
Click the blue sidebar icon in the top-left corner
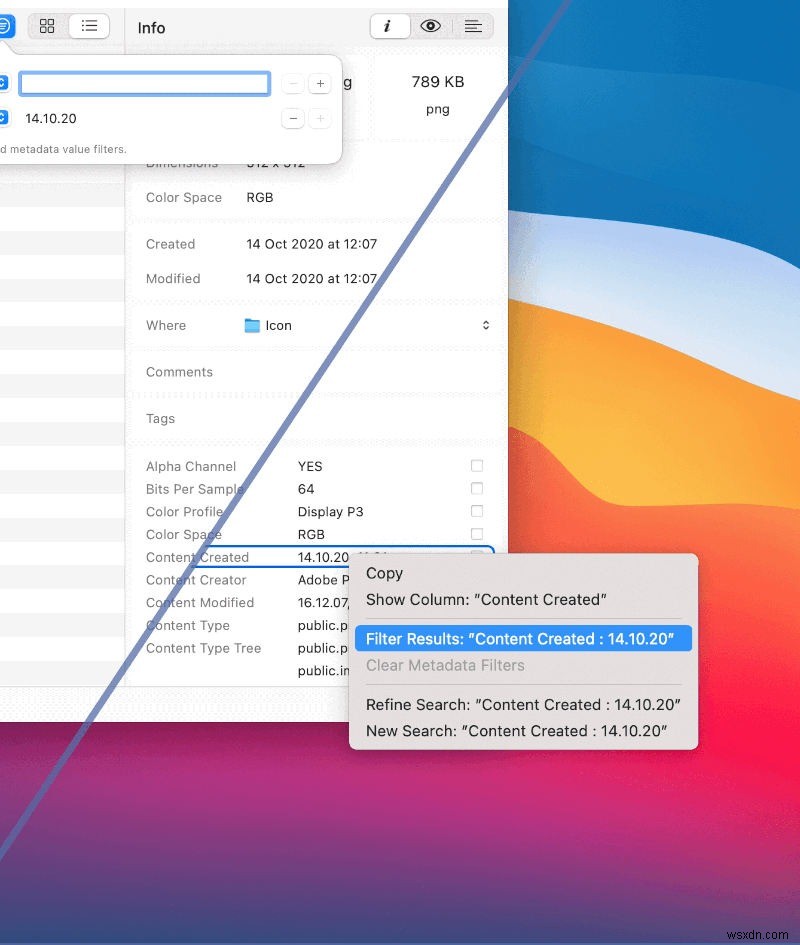(x=7, y=26)
